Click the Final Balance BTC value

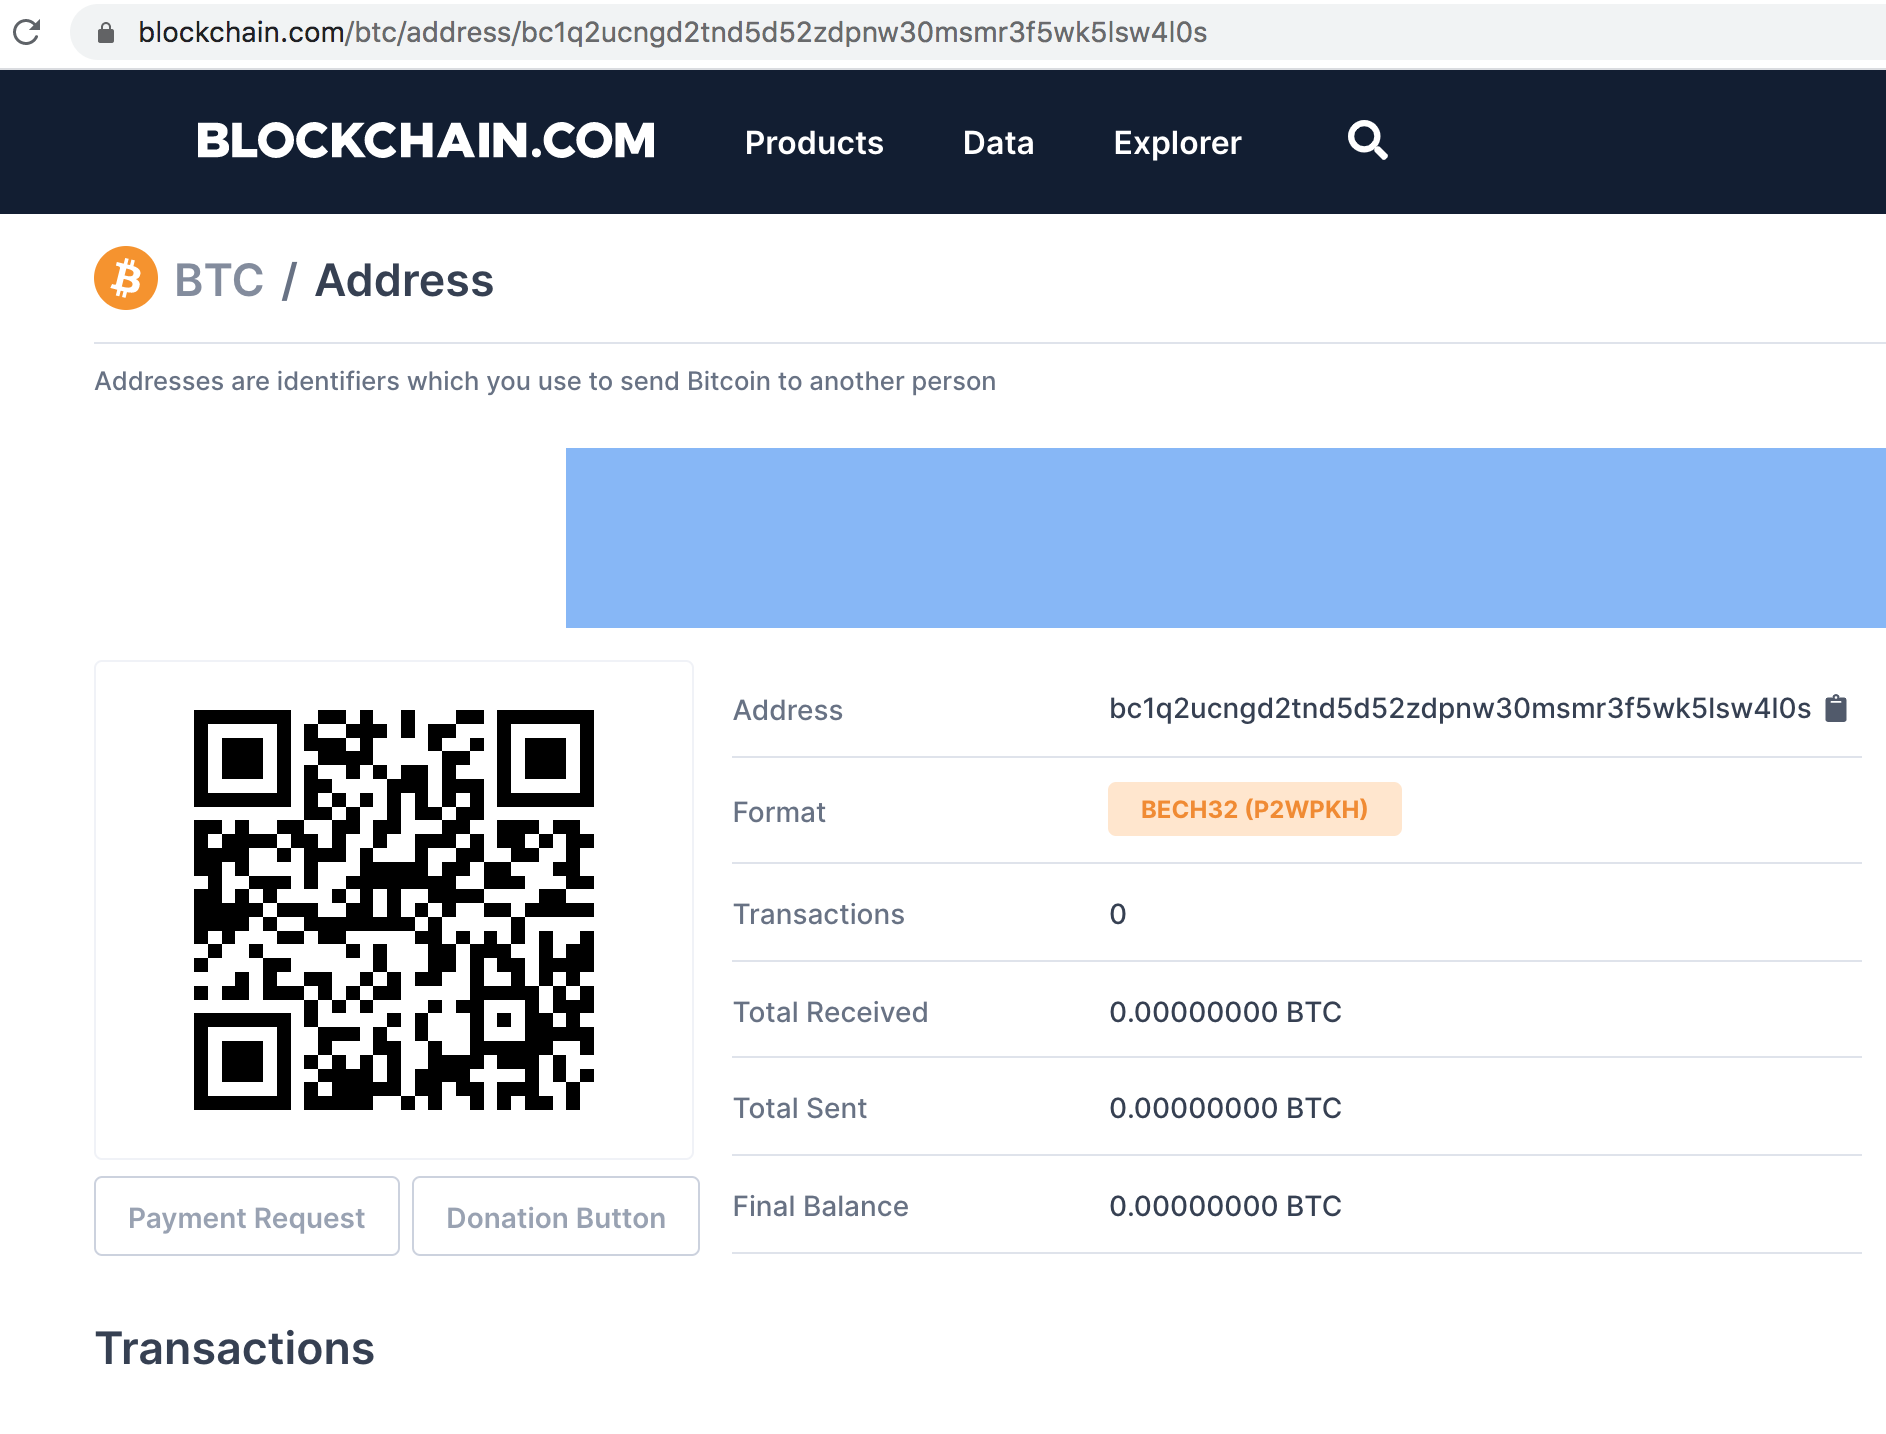click(1225, 1206)
